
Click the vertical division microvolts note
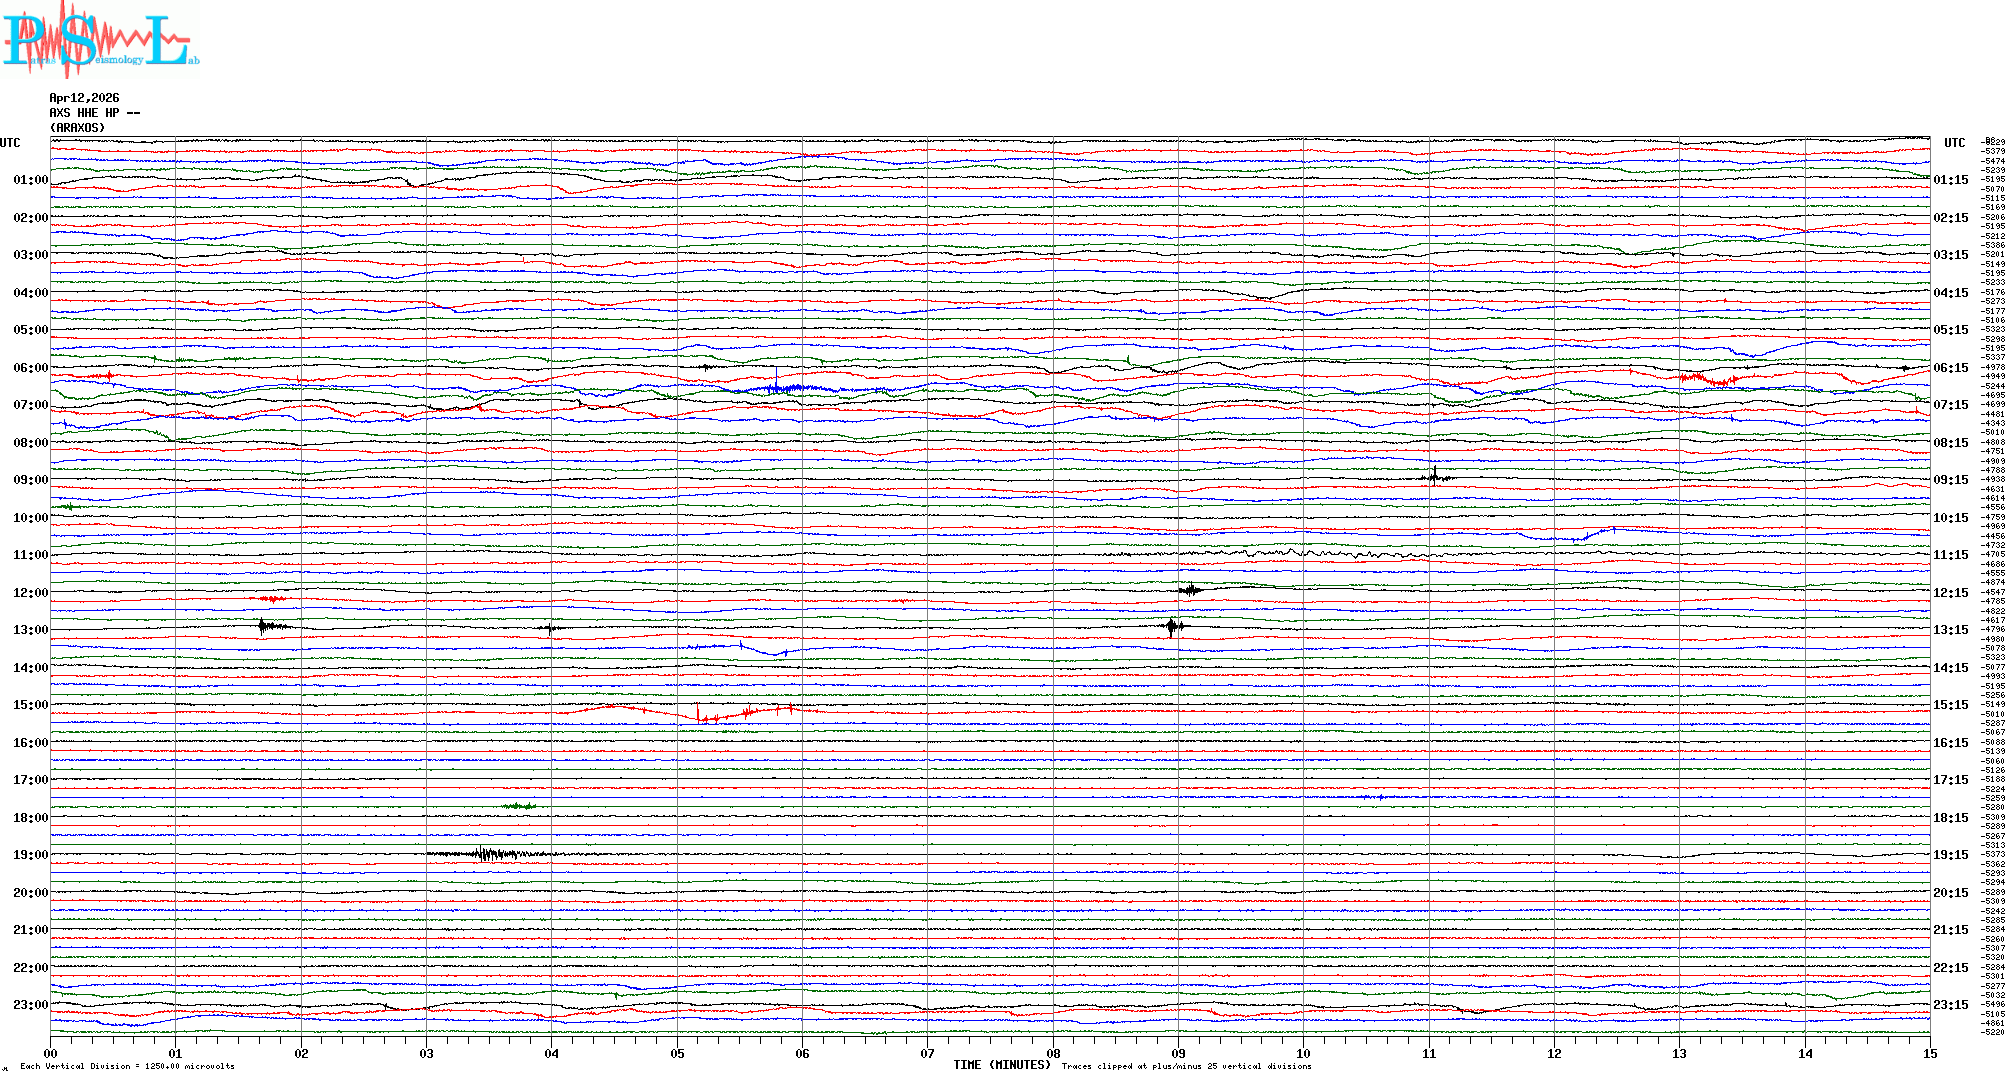point(127,1066)
